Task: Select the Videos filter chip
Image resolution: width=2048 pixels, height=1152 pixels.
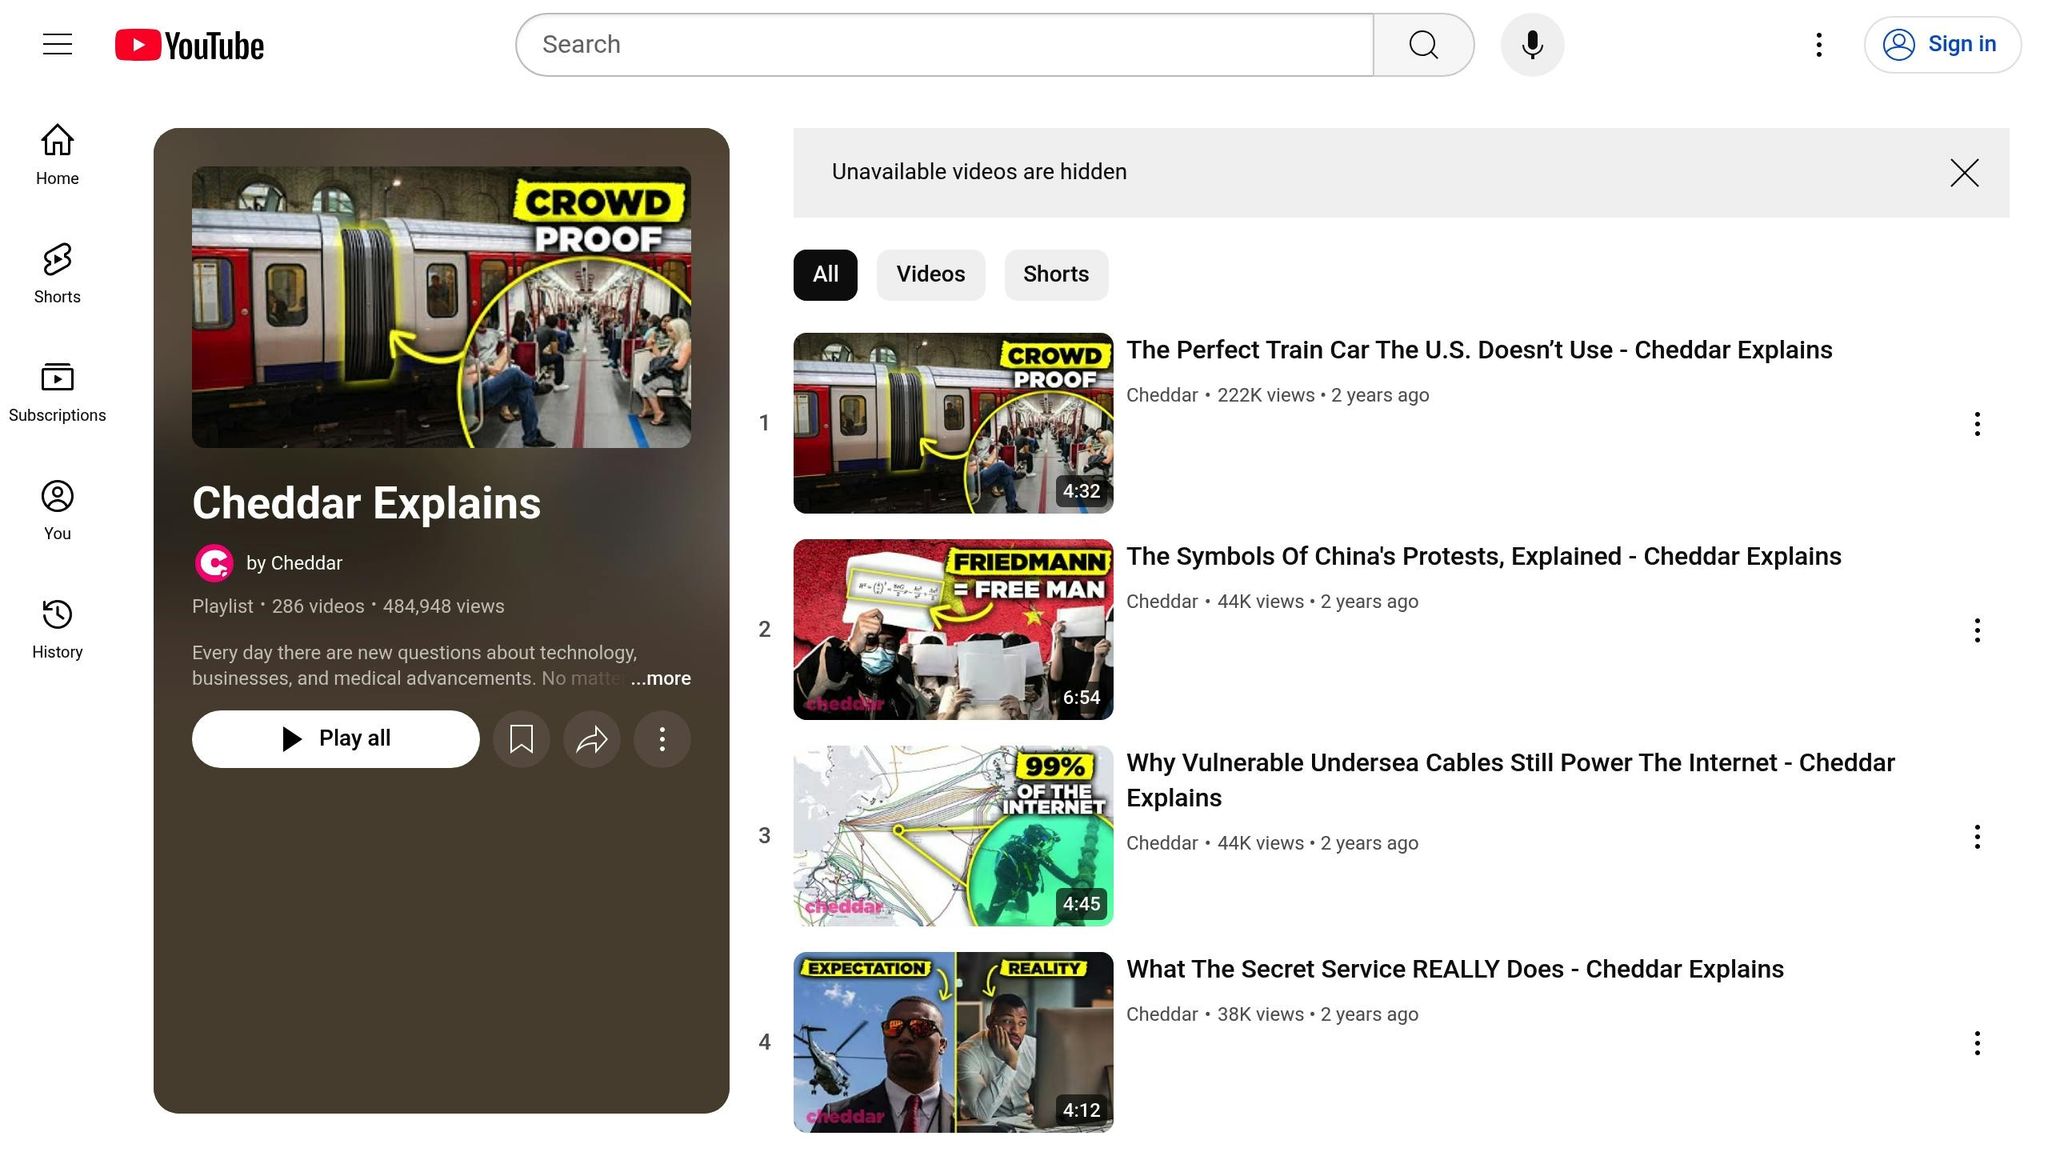Action: pyautogui.click(x=931, y=275)
